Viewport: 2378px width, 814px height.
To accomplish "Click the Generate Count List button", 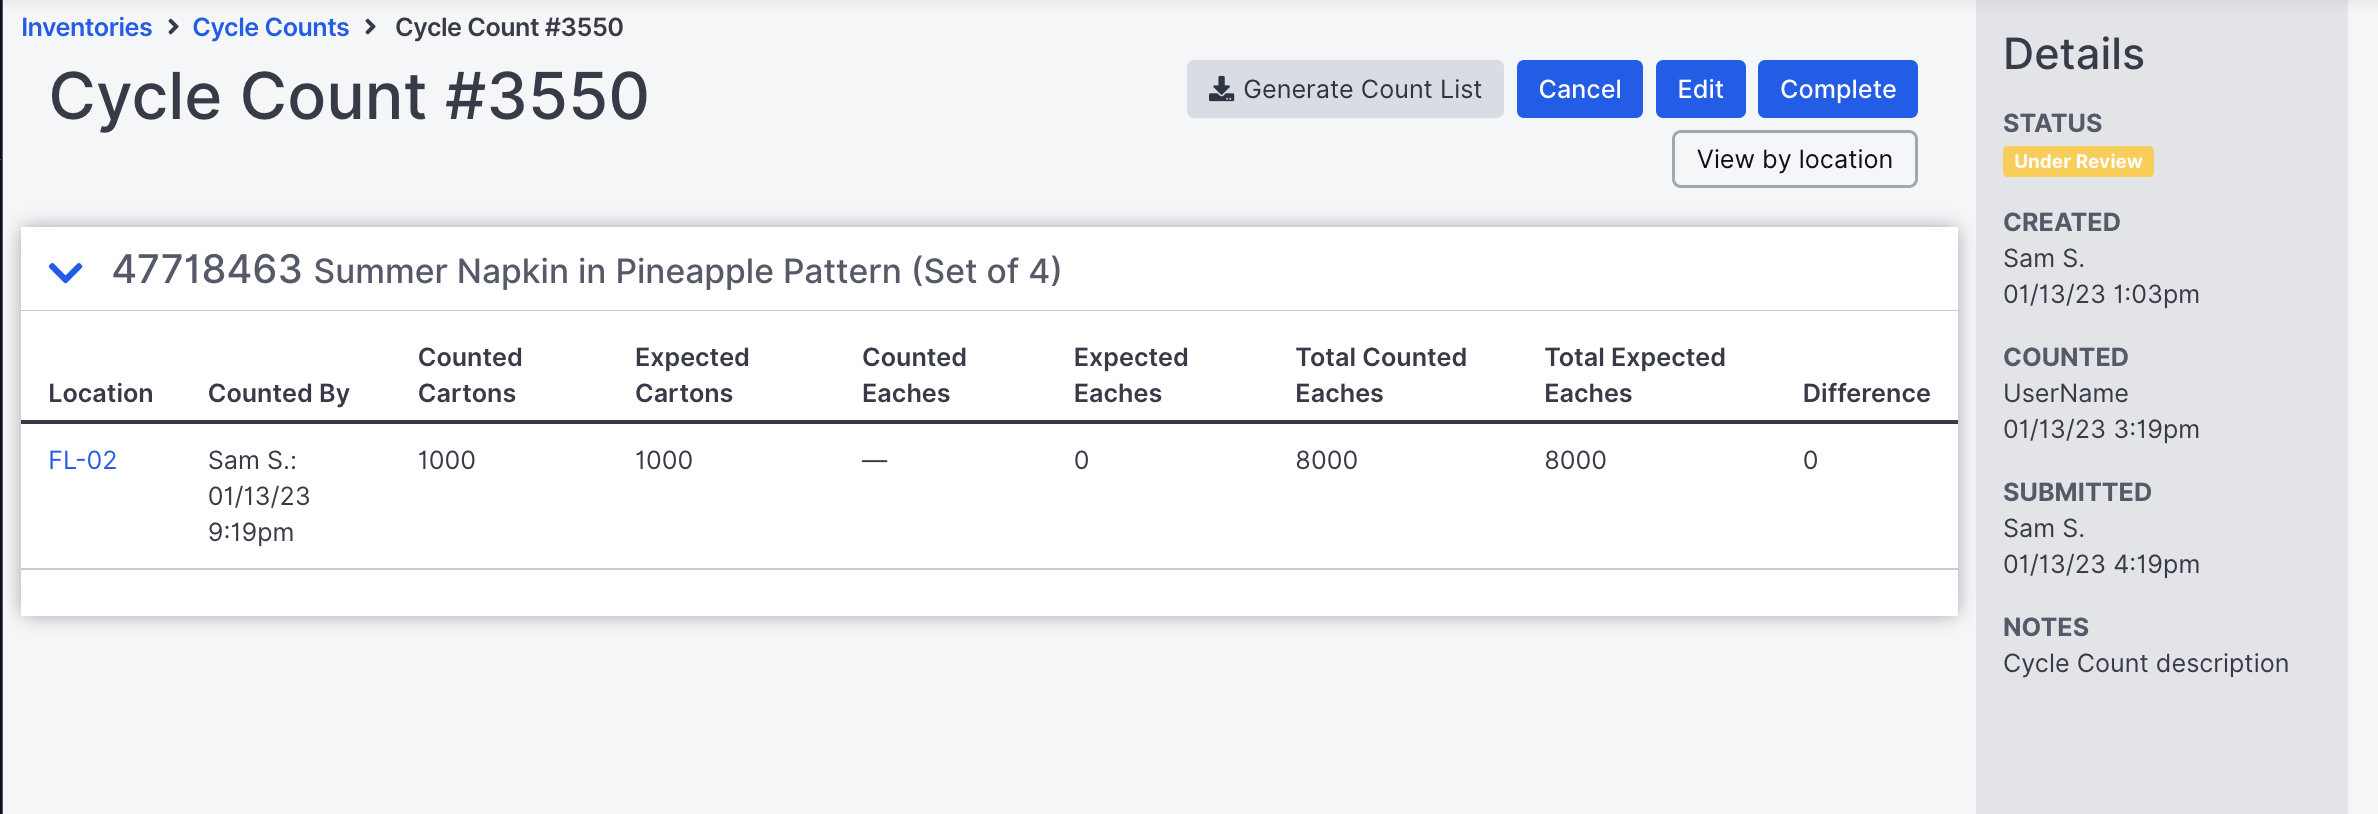I will point(1345,89).
